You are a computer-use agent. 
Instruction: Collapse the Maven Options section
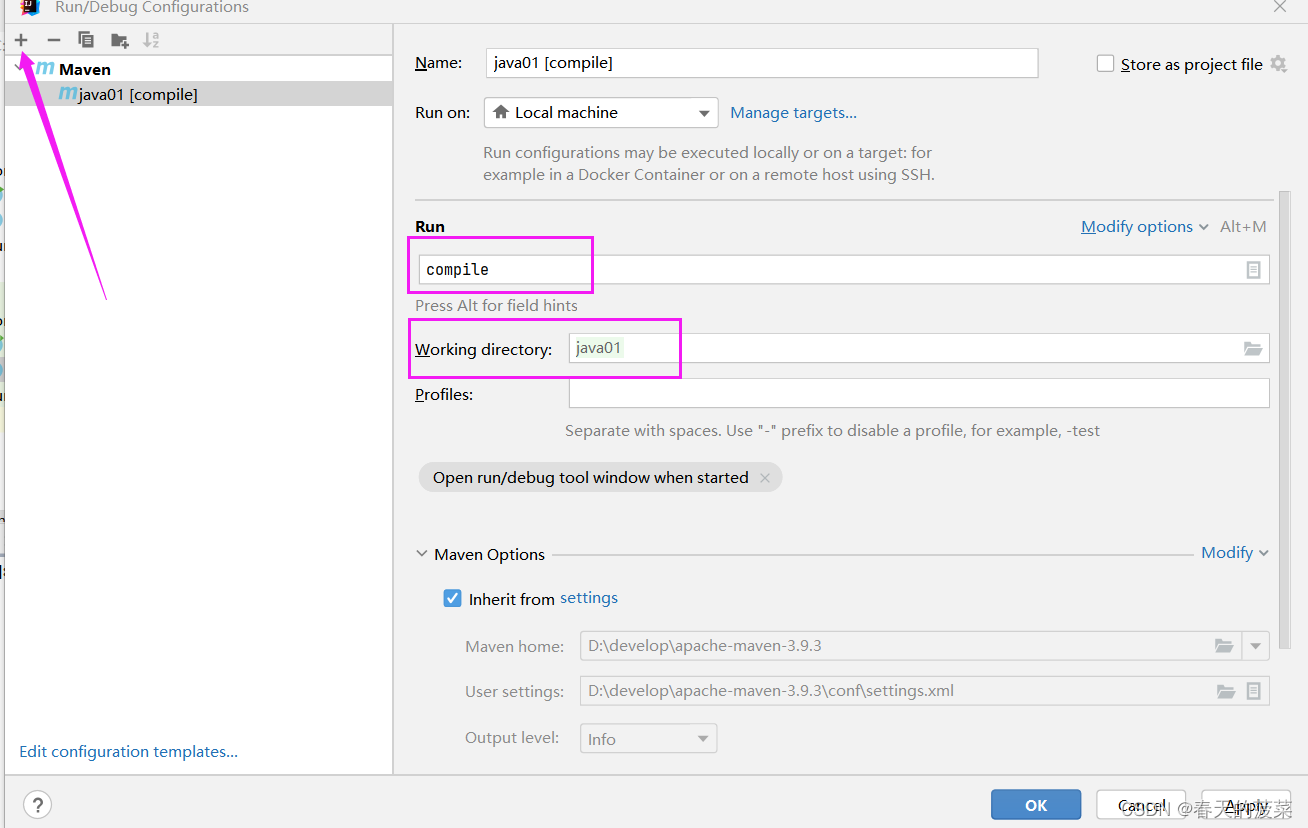[x=422, y=554]
